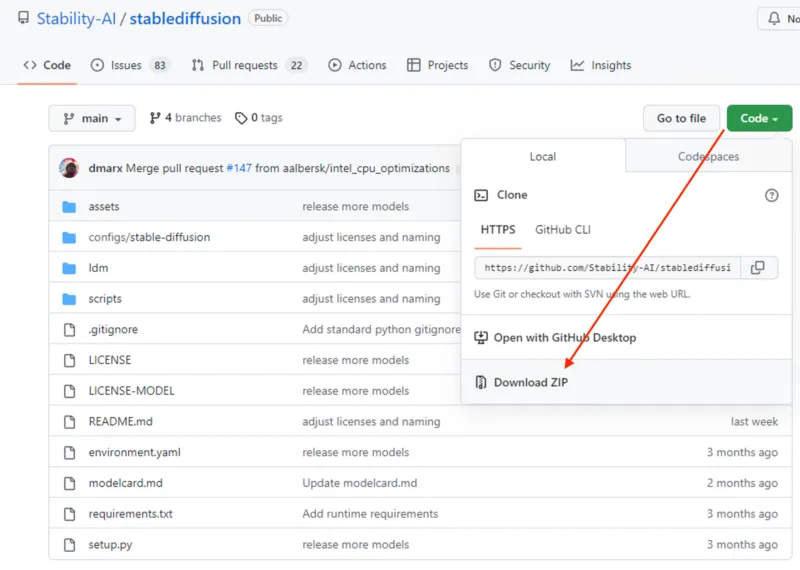800x570 pixels.
Task: Click the scripts folder icon
Action: [69, 299]
